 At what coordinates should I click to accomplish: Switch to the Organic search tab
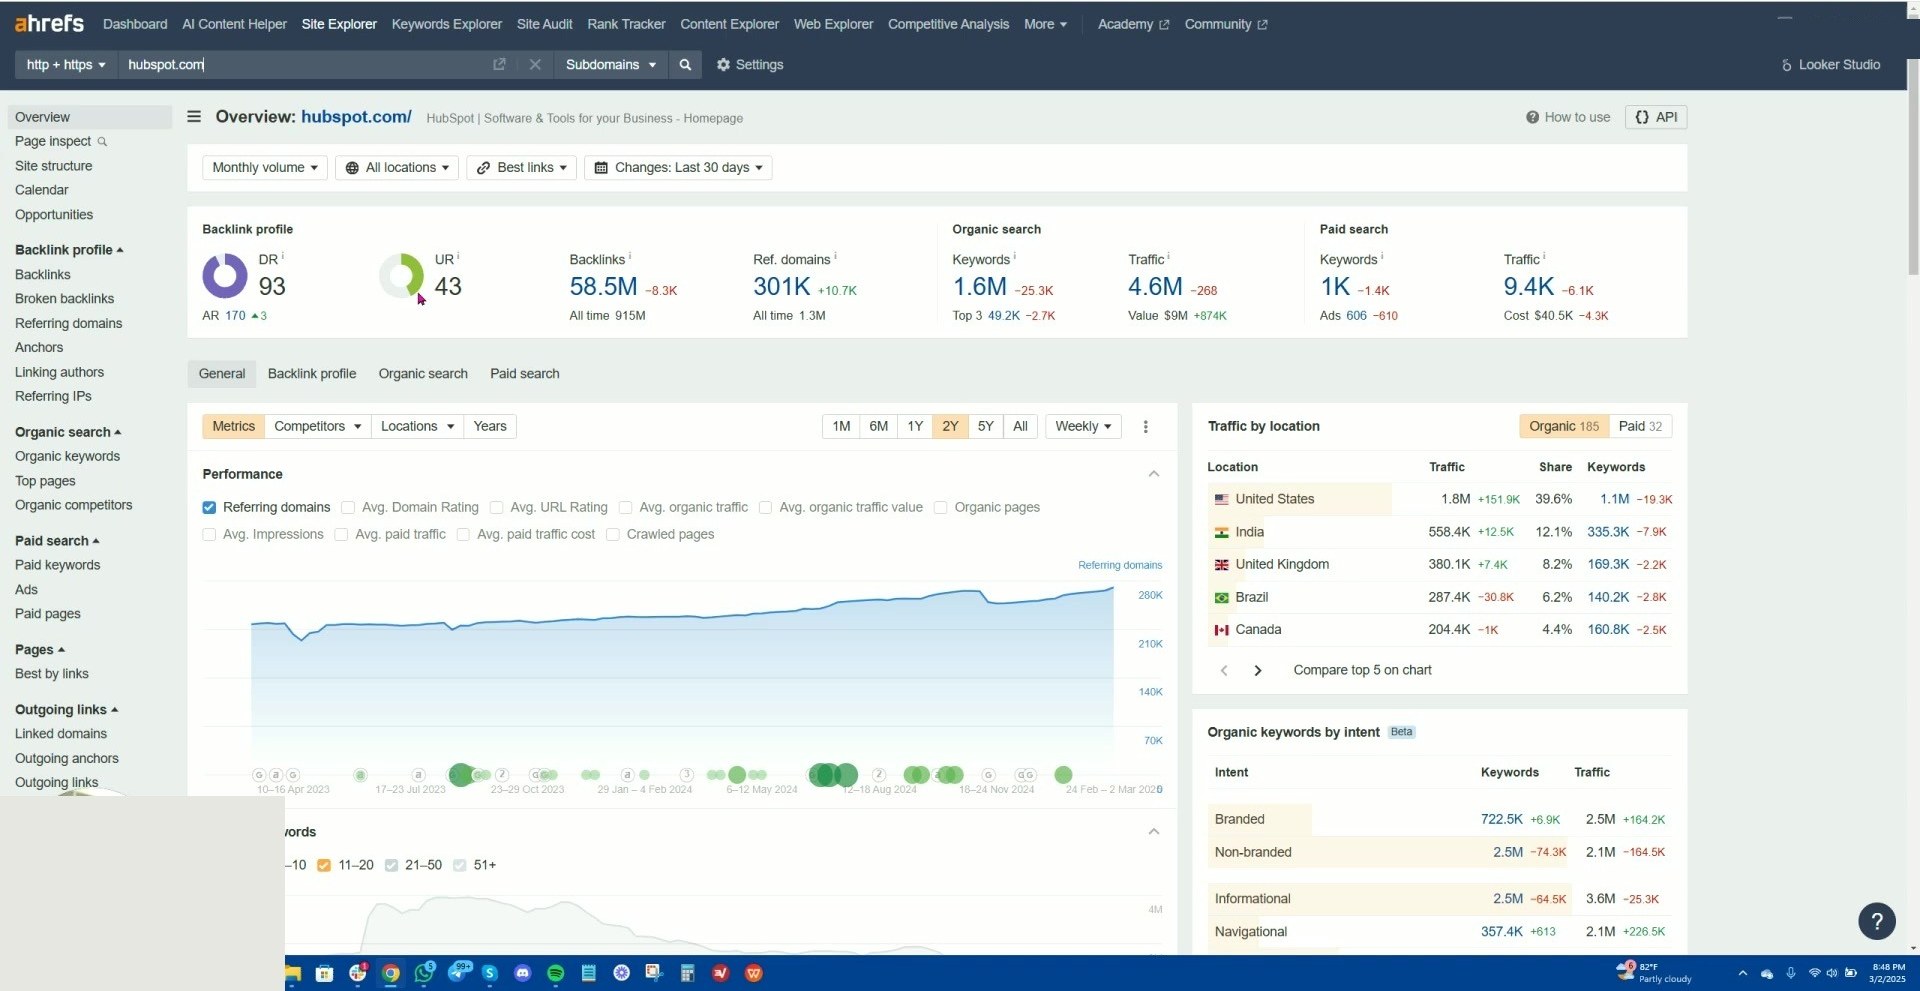point(423,374)
